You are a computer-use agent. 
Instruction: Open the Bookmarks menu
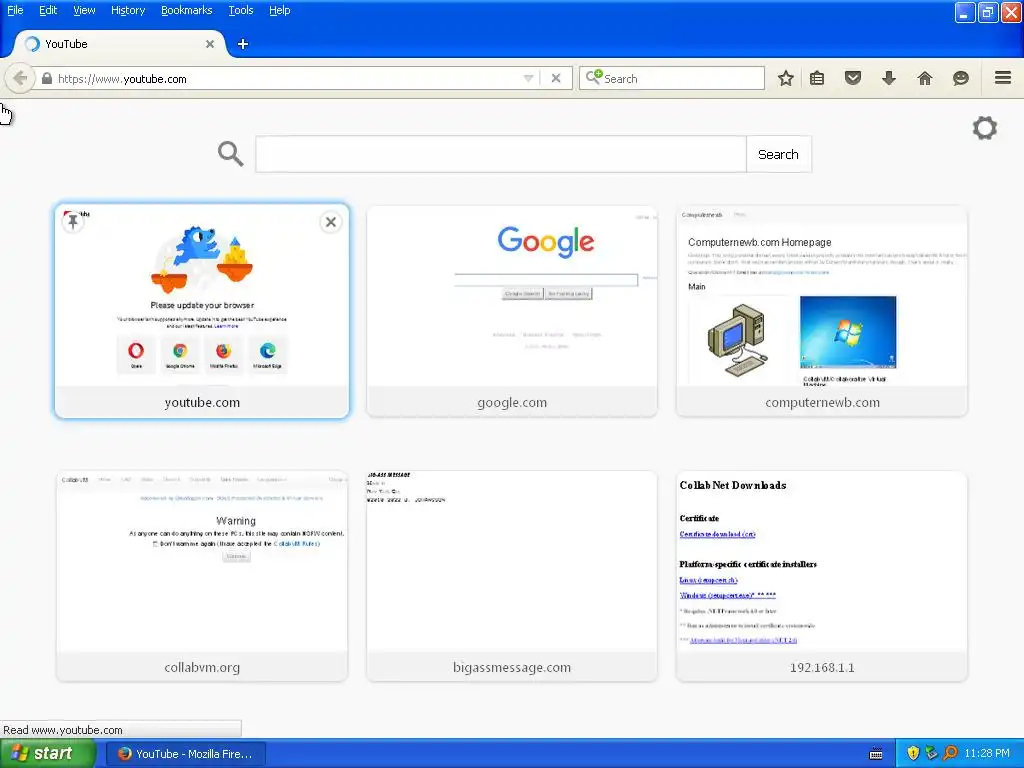[x=187, y=10]
